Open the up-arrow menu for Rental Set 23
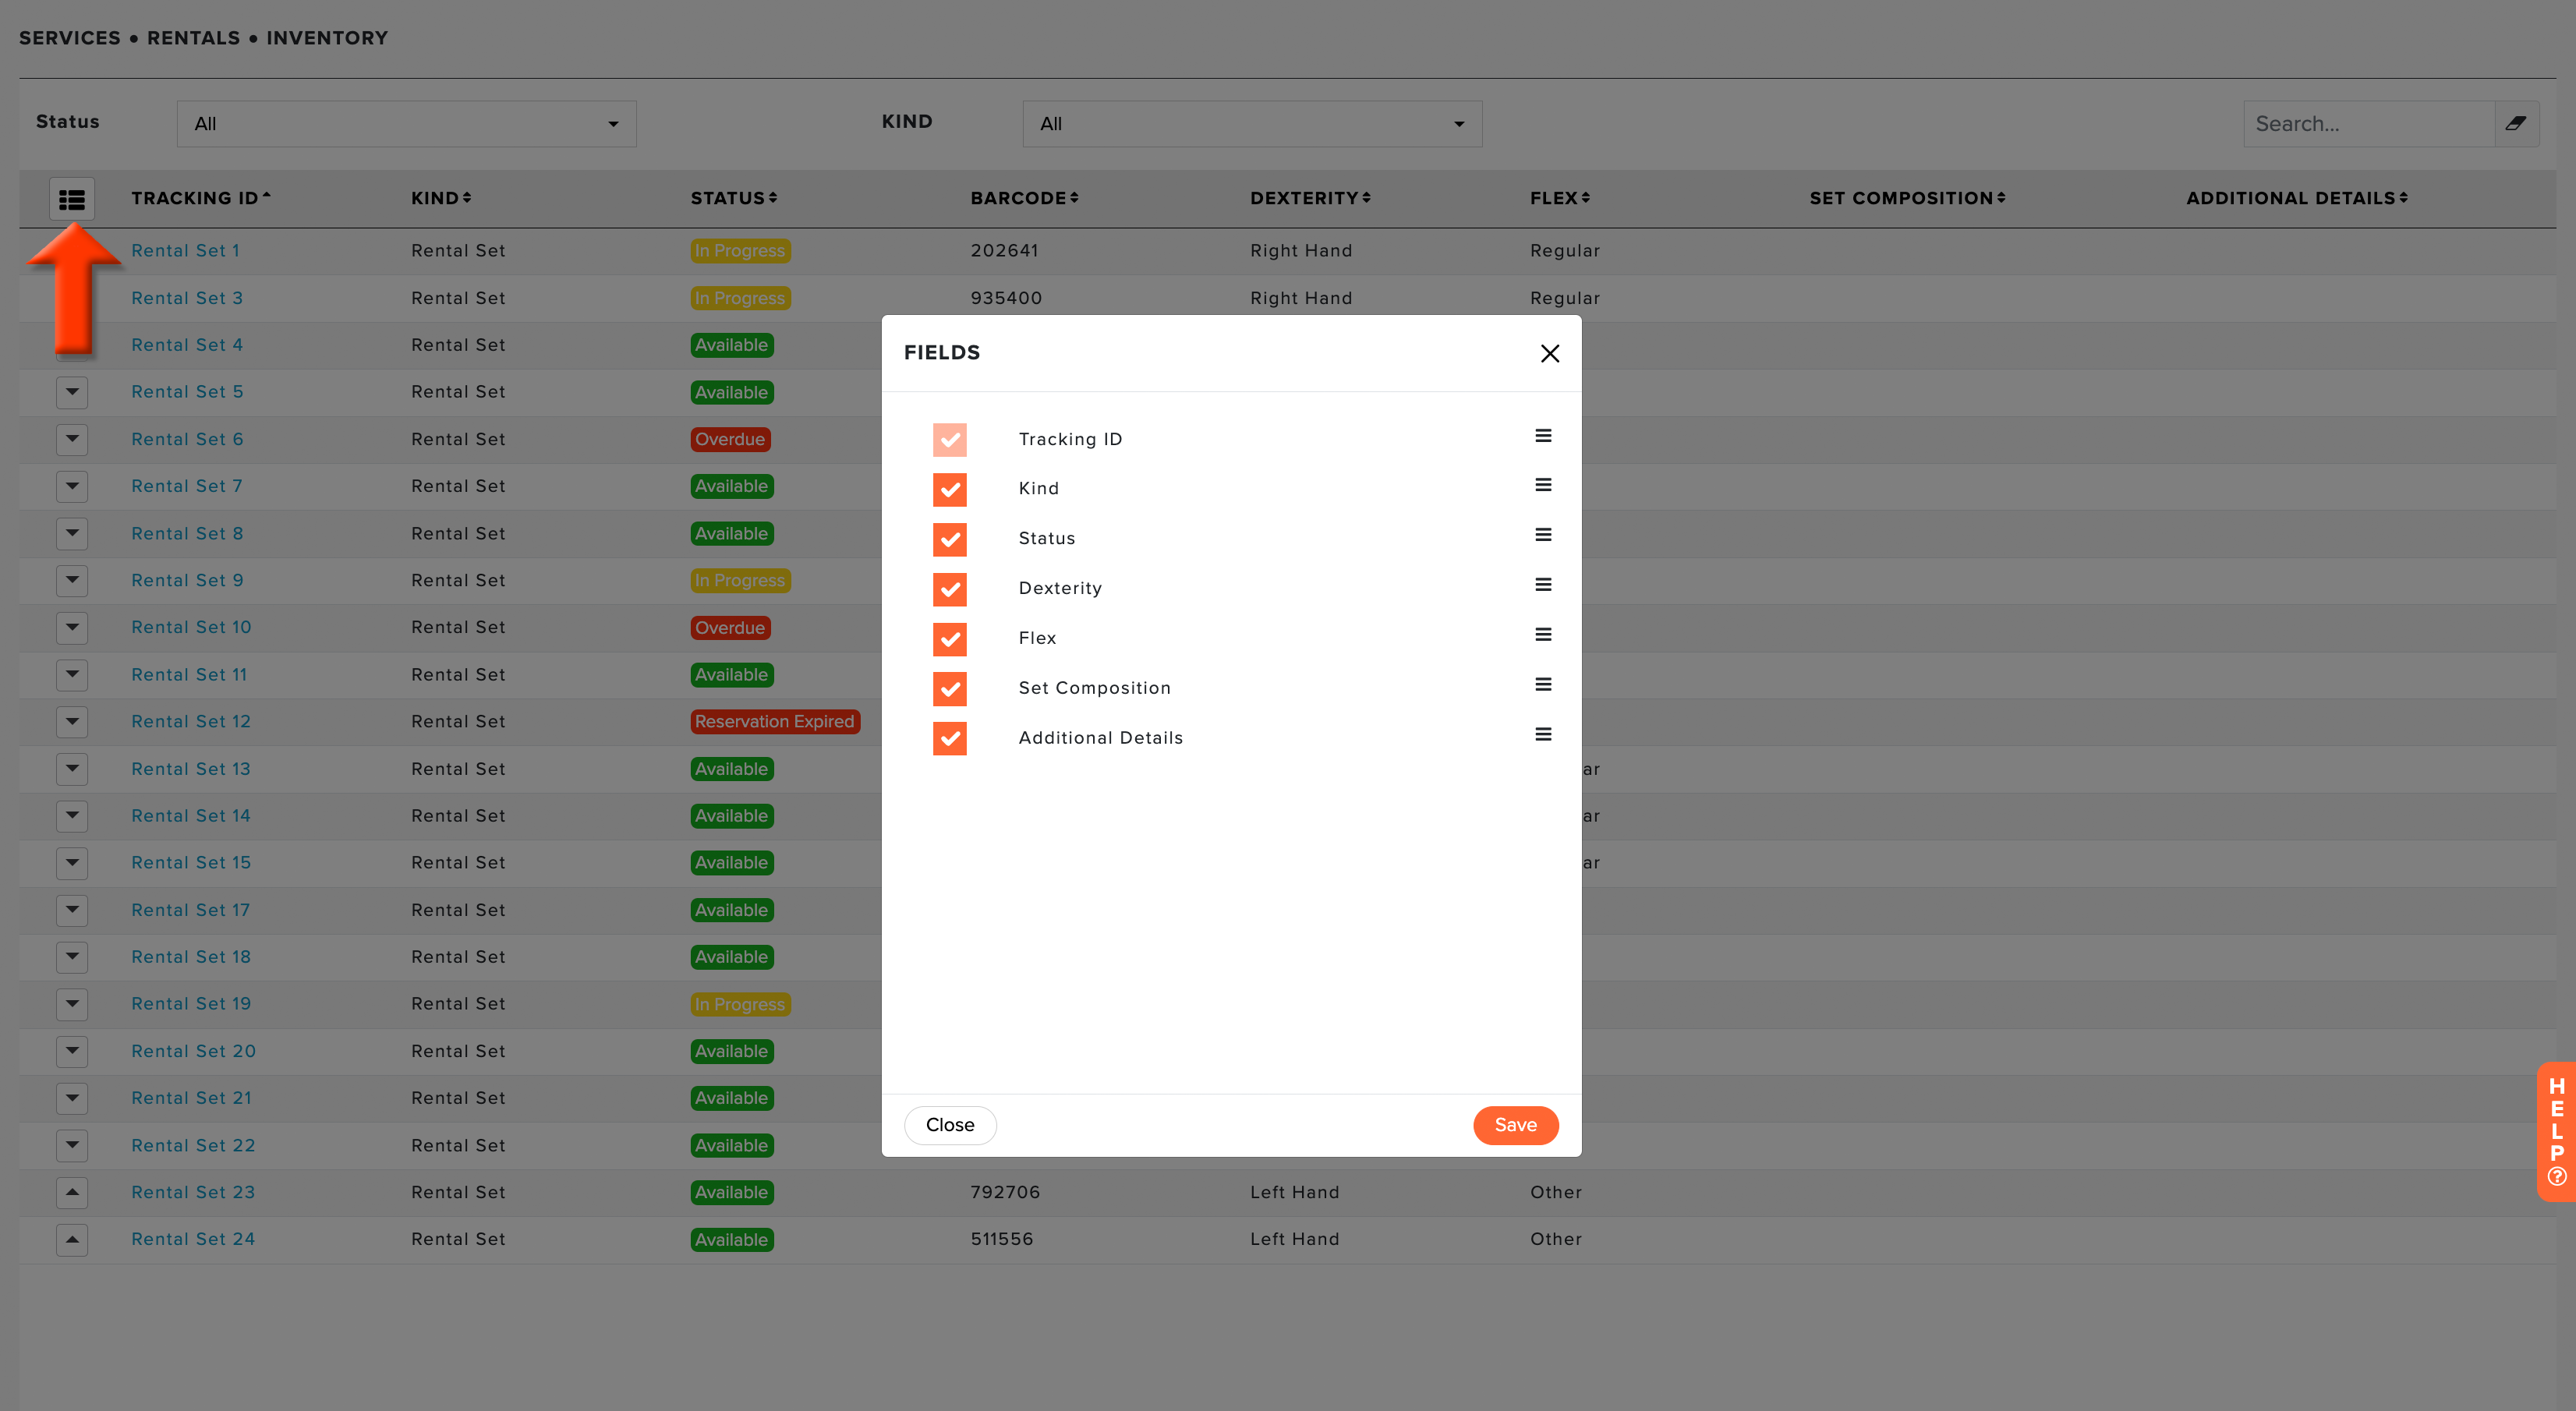The image size is (2576, 1411). pyautogui.click(x=72, y=1193)
